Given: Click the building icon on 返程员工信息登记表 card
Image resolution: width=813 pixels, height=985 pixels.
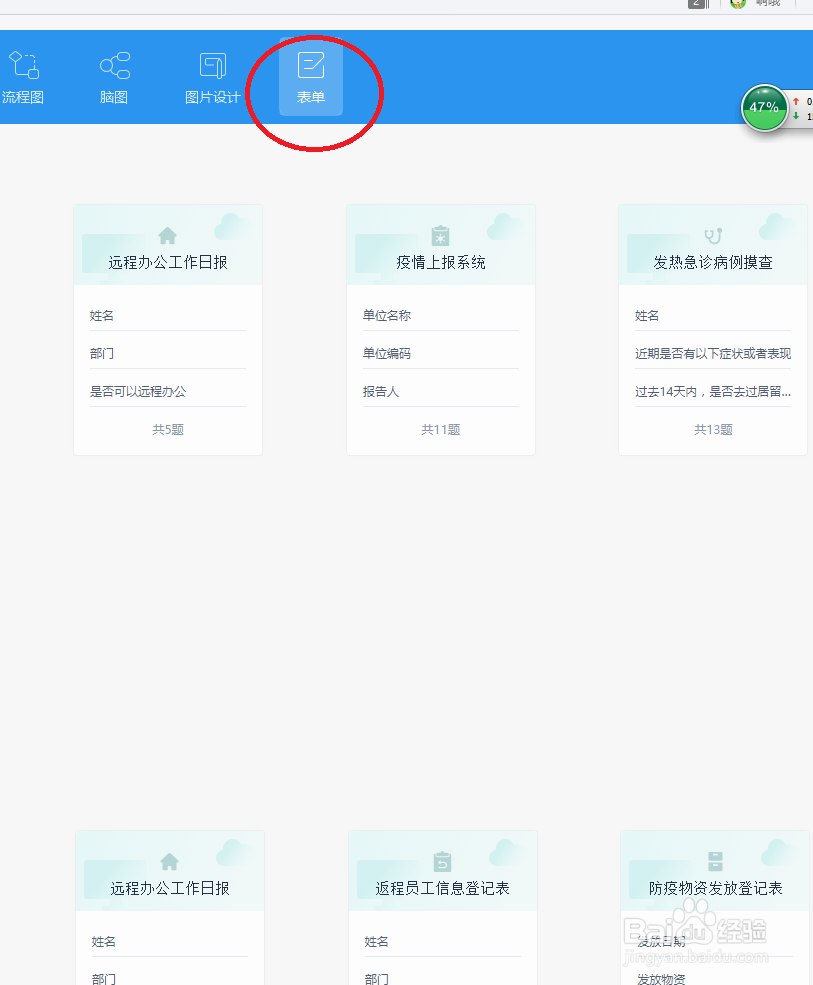Looking at the screenshot, I should click(x=442, y=861).
